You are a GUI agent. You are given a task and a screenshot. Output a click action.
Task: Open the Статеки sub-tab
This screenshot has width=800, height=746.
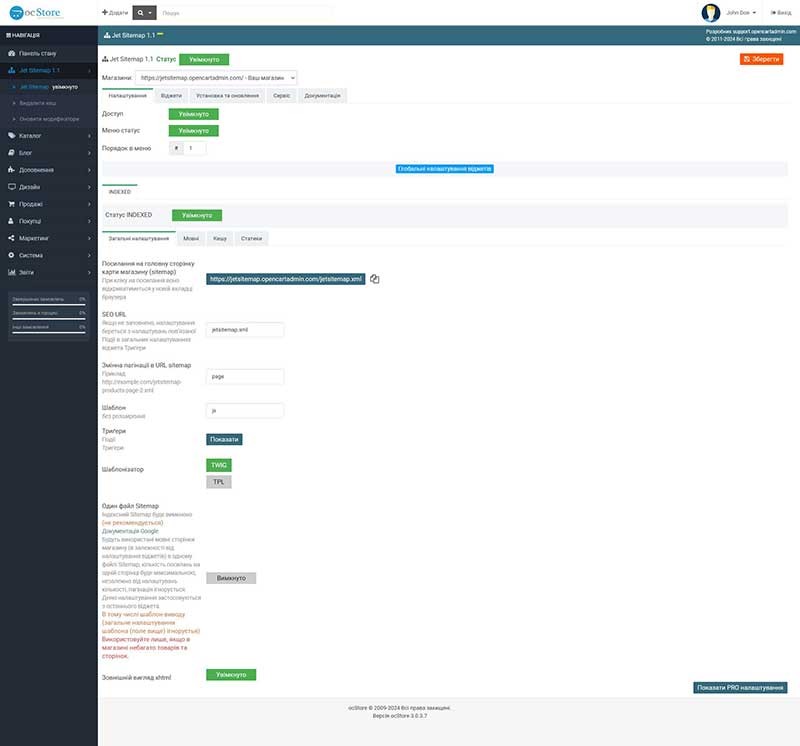point(252,238)
